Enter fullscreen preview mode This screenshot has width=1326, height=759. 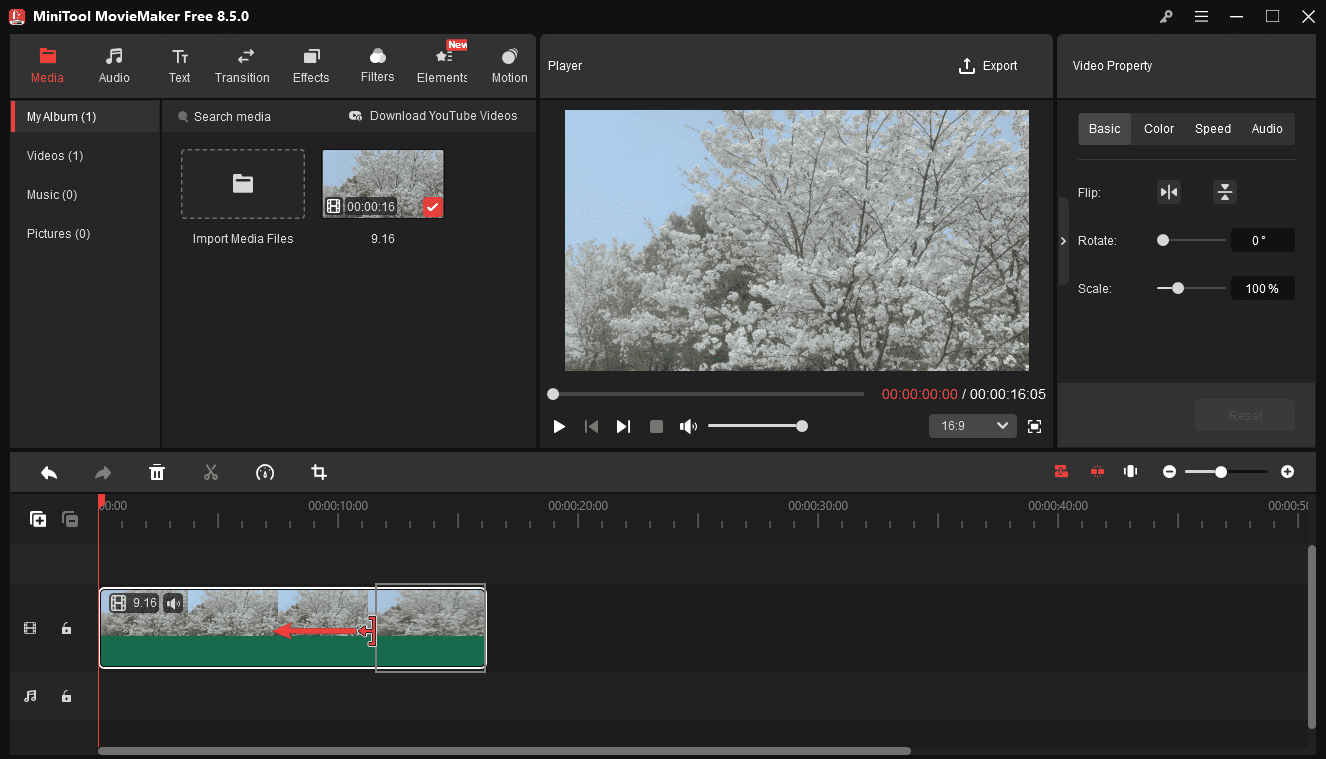1034,425
